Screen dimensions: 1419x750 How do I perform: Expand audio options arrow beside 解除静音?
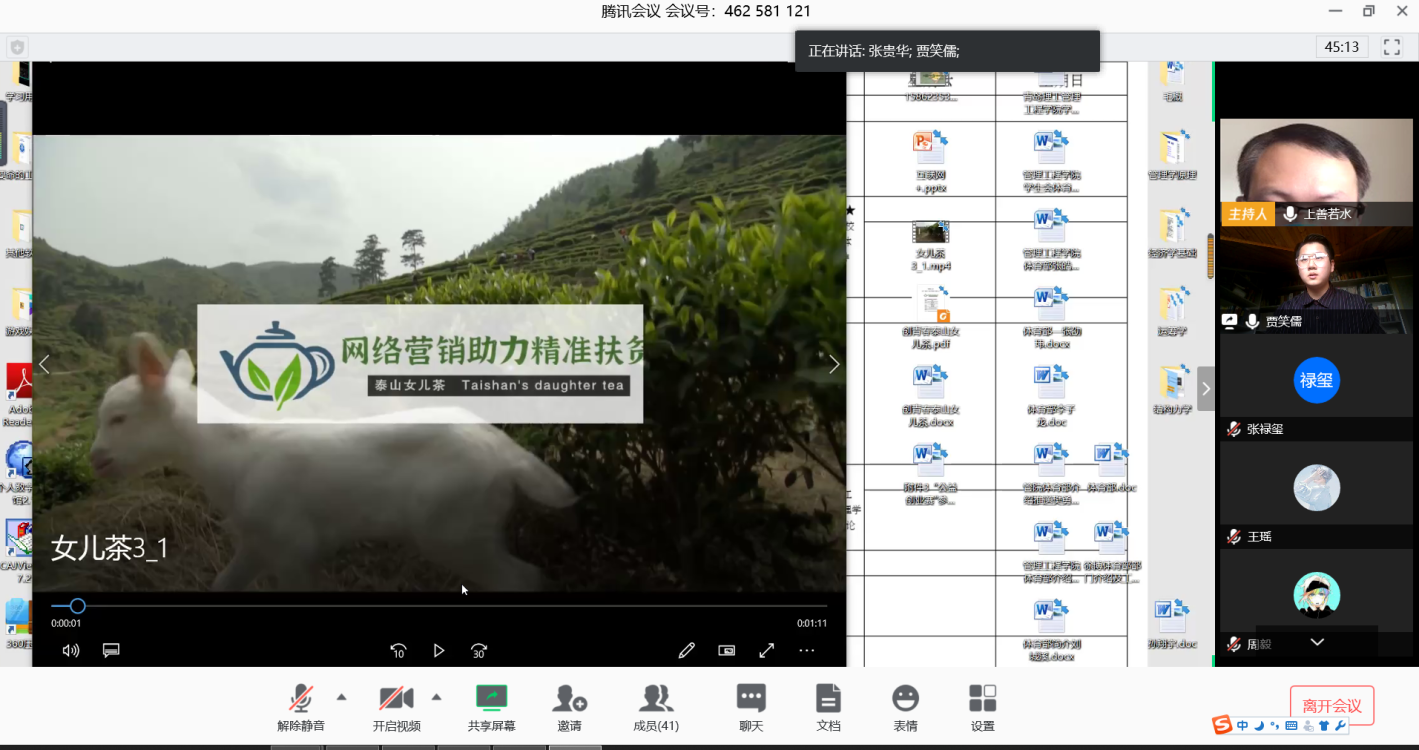click(x=341, y=697)
